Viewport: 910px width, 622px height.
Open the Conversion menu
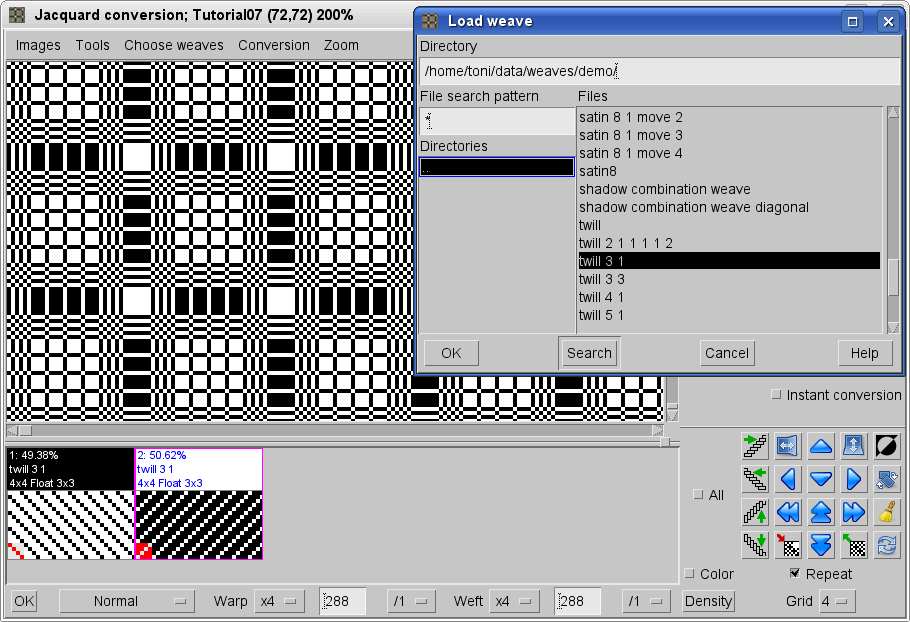(275, 45)
